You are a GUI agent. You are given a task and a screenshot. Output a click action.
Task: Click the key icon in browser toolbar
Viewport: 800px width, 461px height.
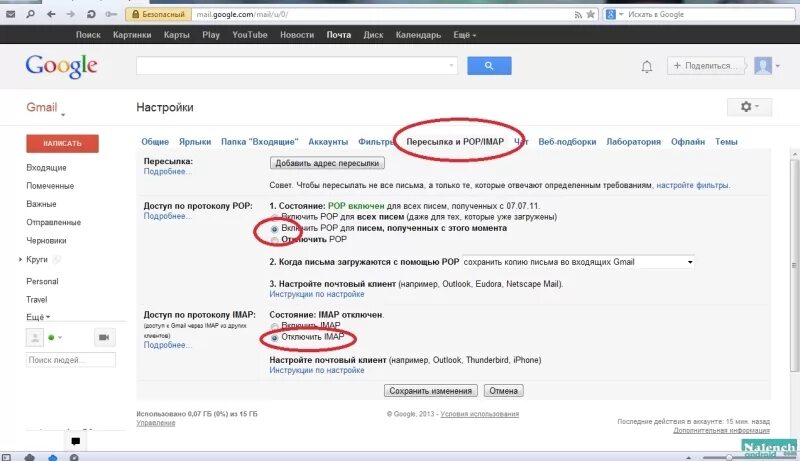(x=111, y=14)
